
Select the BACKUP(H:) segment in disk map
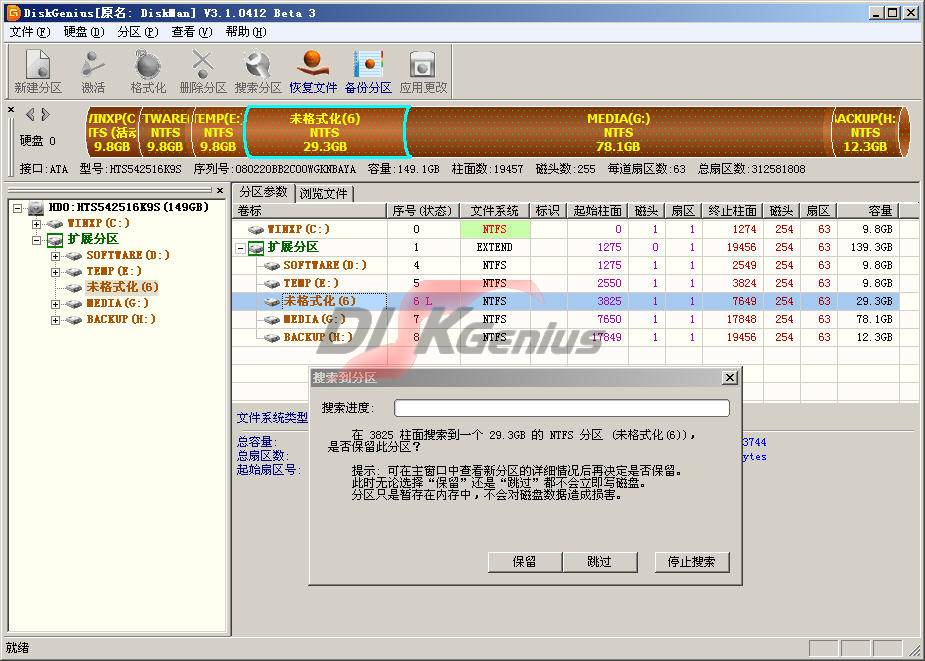click(x=865, y=132)
